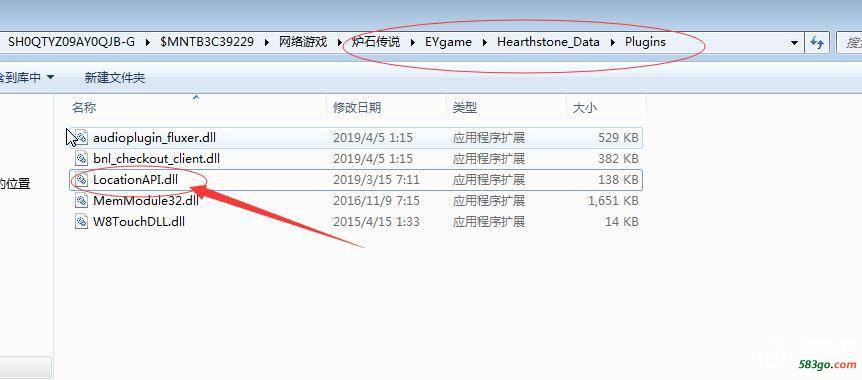Select the W8TouchDLL.dll file icon
Screen dimensions: 862x380
point(81,222)
